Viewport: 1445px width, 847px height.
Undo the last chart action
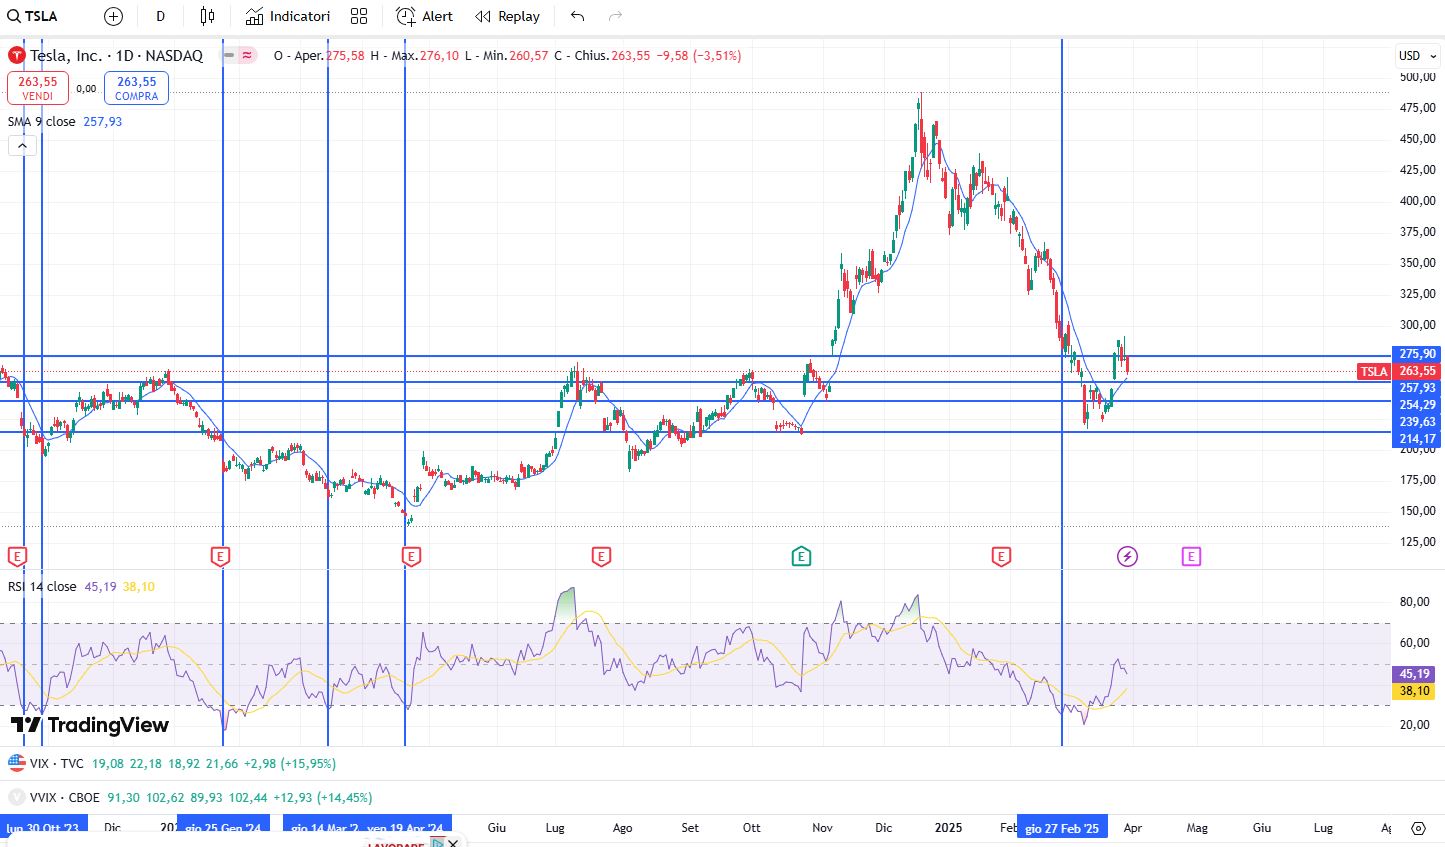577,16
